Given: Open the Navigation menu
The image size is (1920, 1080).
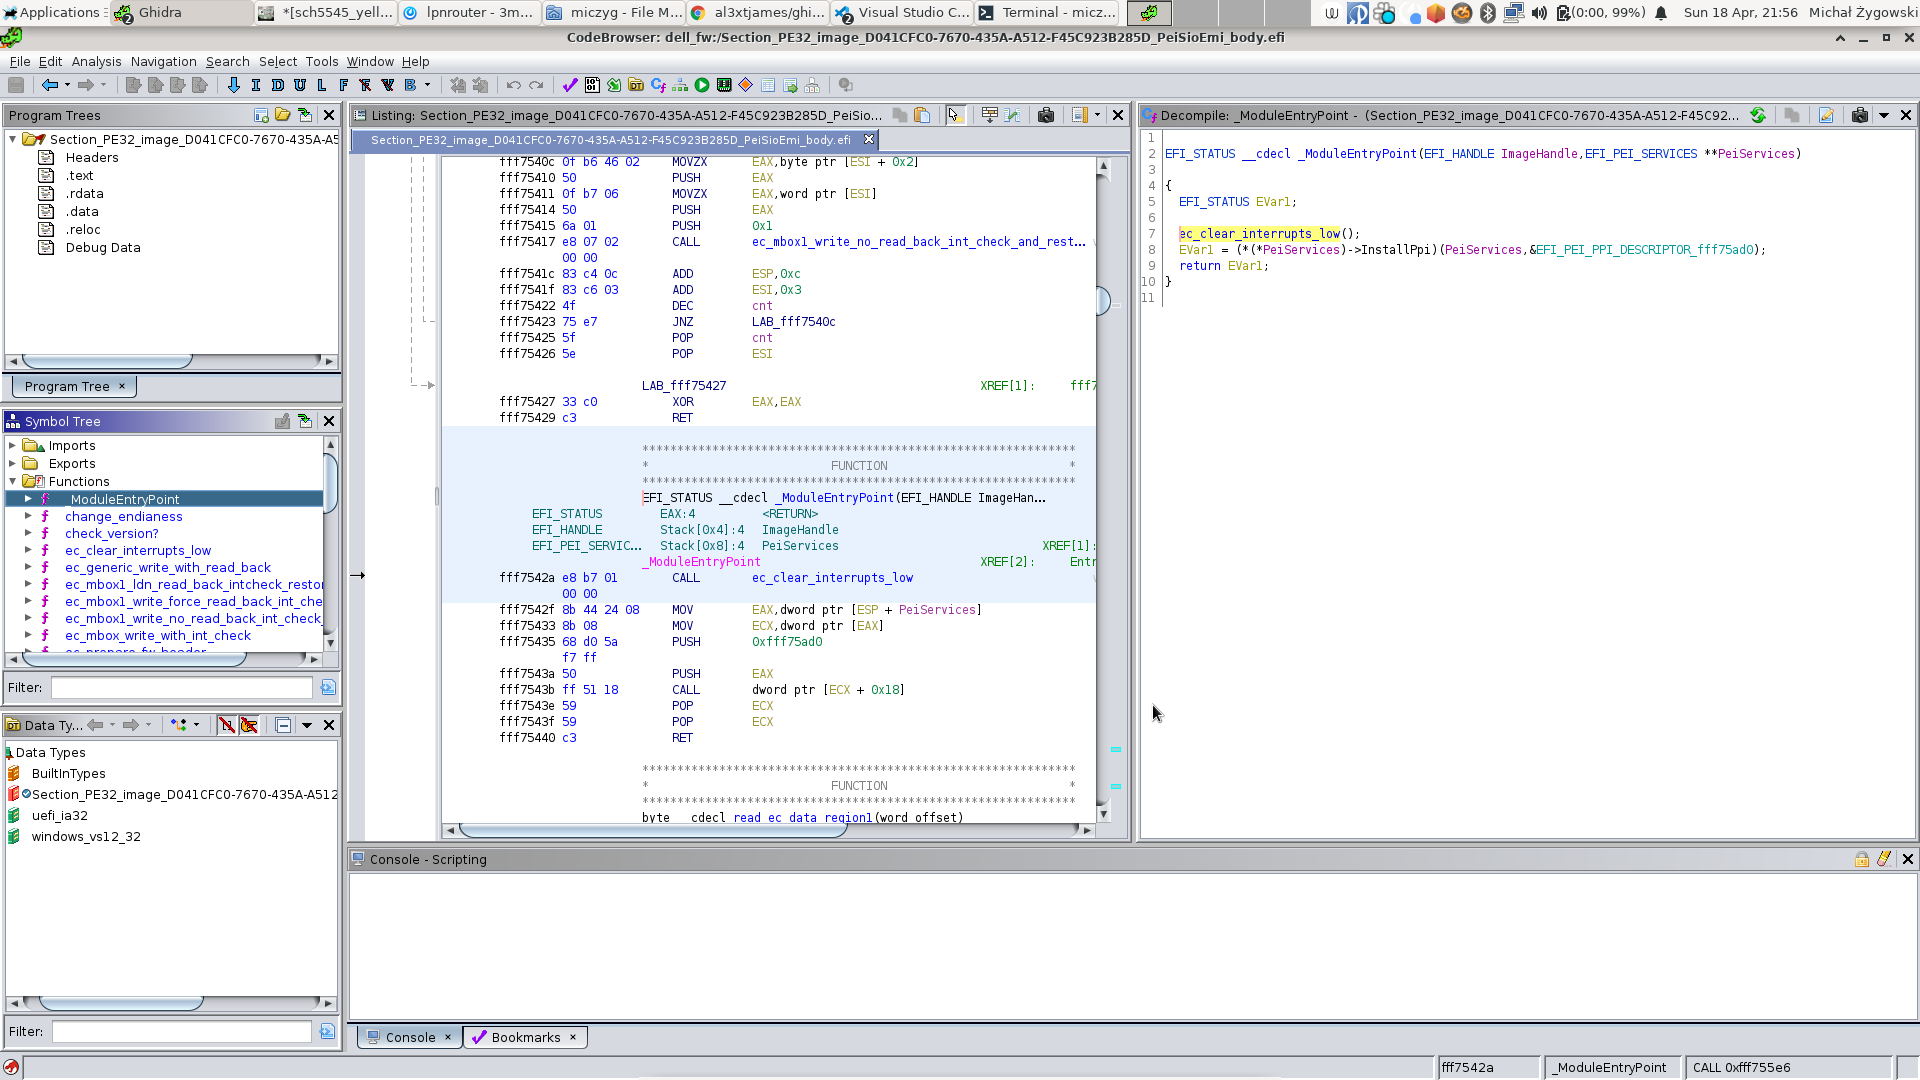Looking at the screenshot, I should pyautogui.click(x=163, y=61).
